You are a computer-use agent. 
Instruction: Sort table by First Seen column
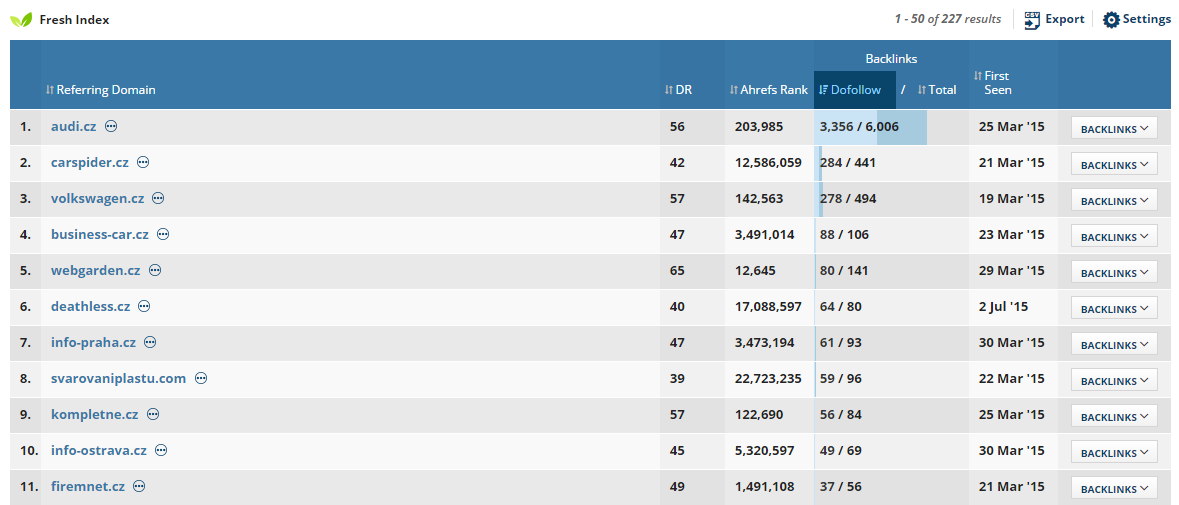pyautogui.click(x=992, y=83)
